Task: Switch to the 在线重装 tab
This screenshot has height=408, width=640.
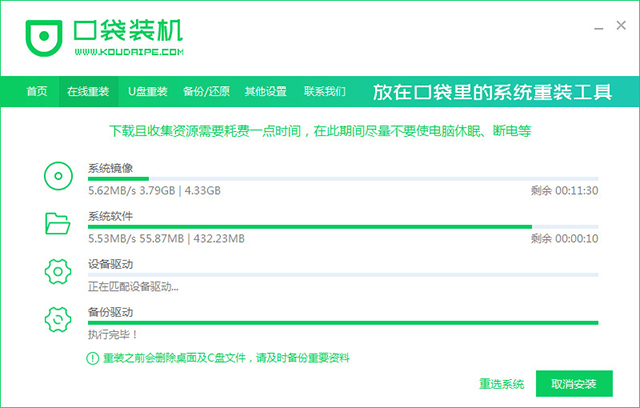Action: coord(89,91)
